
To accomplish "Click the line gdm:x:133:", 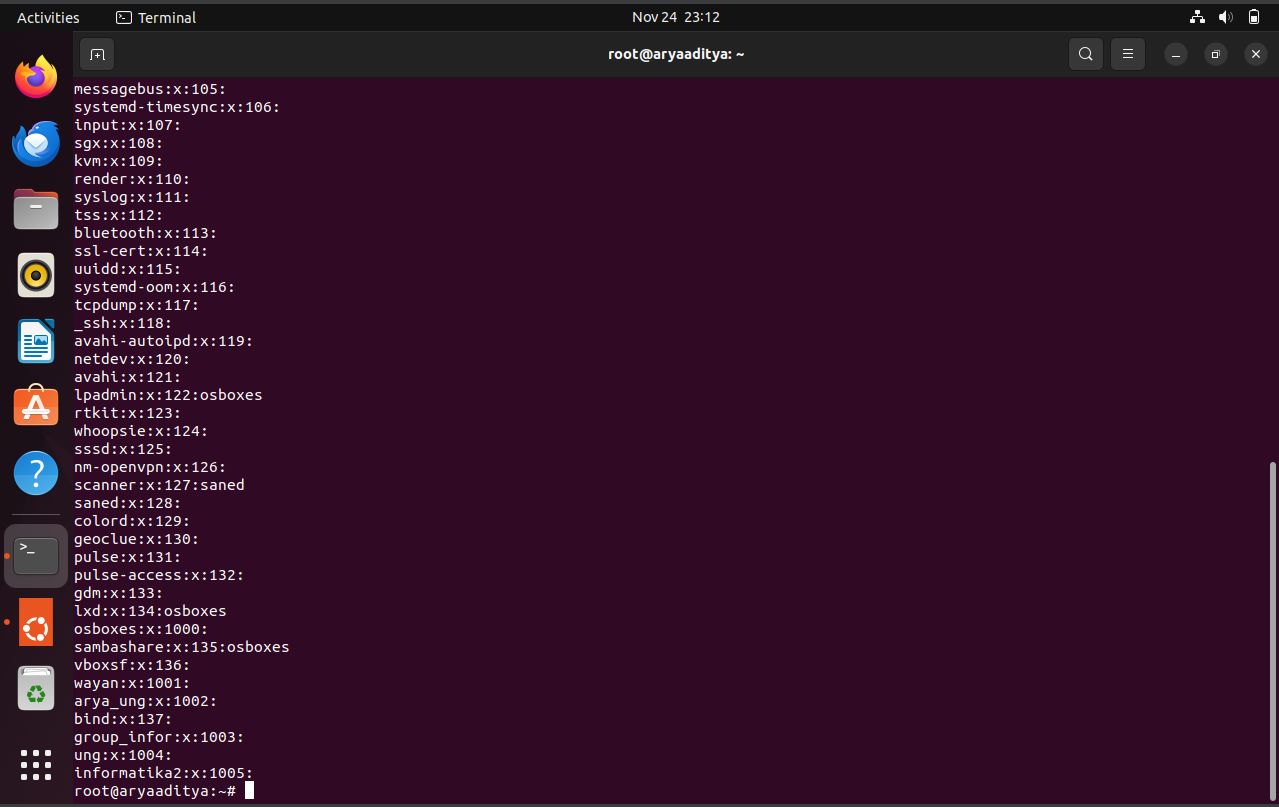I will coord(119,593).
